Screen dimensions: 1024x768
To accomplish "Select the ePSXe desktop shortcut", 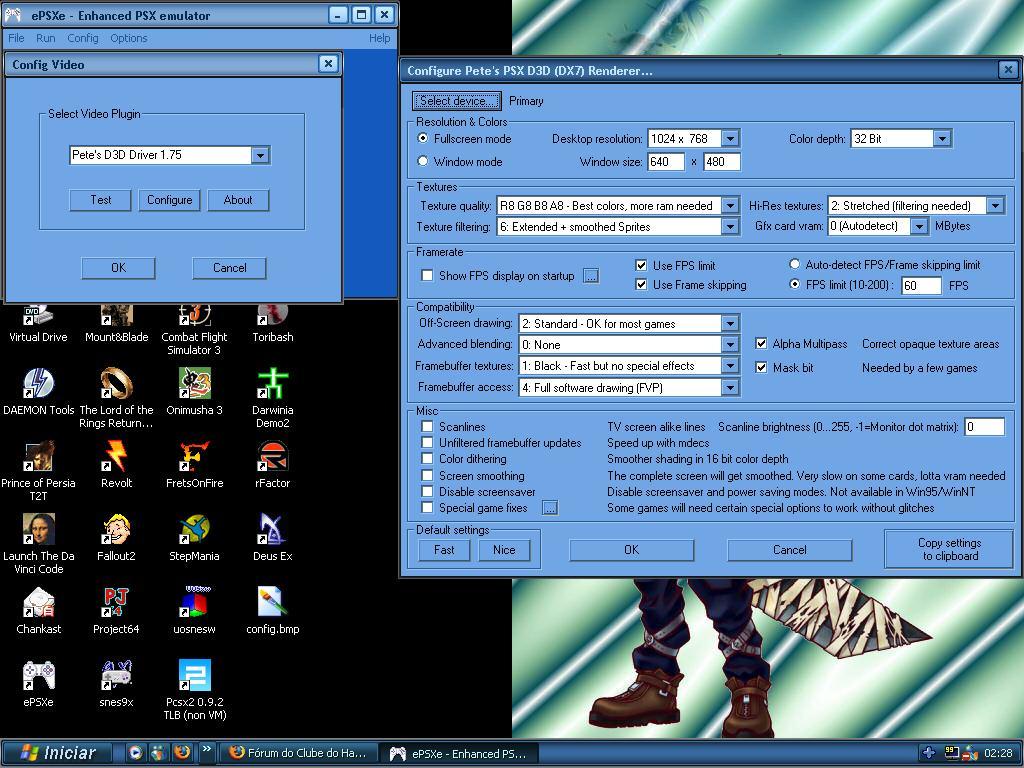I will [x=39, y=684].
